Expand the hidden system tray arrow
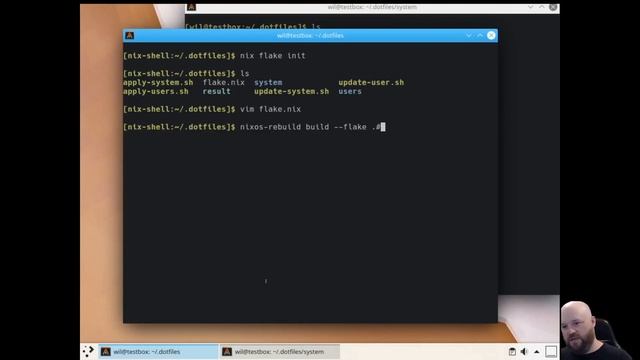 tap(537, 352)
